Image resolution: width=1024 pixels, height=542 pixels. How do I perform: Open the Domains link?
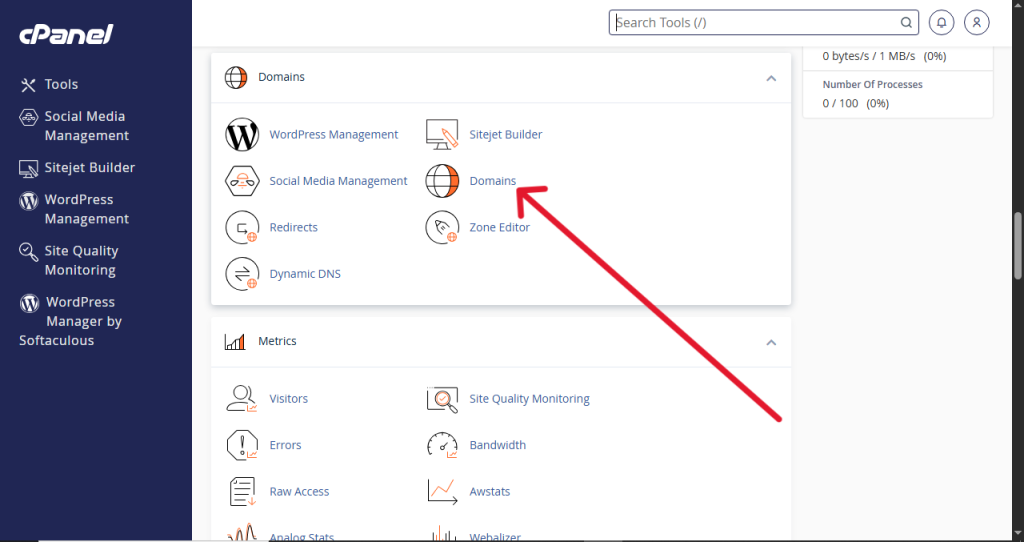pos(492,181)
